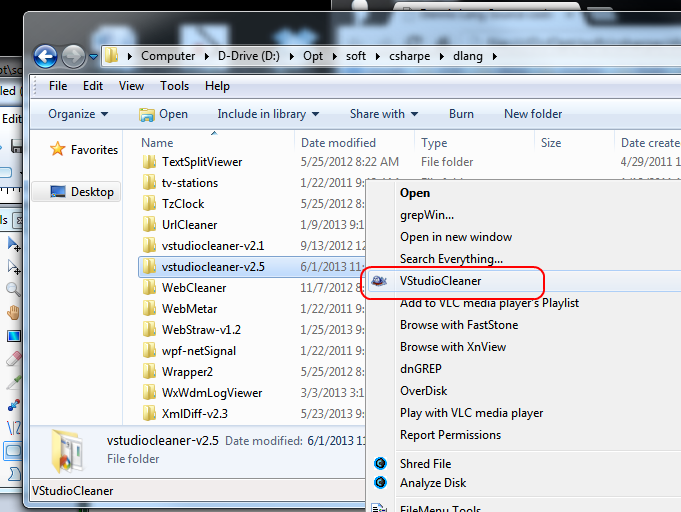The width and height of the screenshot is (681, 512).
Task: Expand arrow after dlang in breadcrumb
Action: [494, 56]
